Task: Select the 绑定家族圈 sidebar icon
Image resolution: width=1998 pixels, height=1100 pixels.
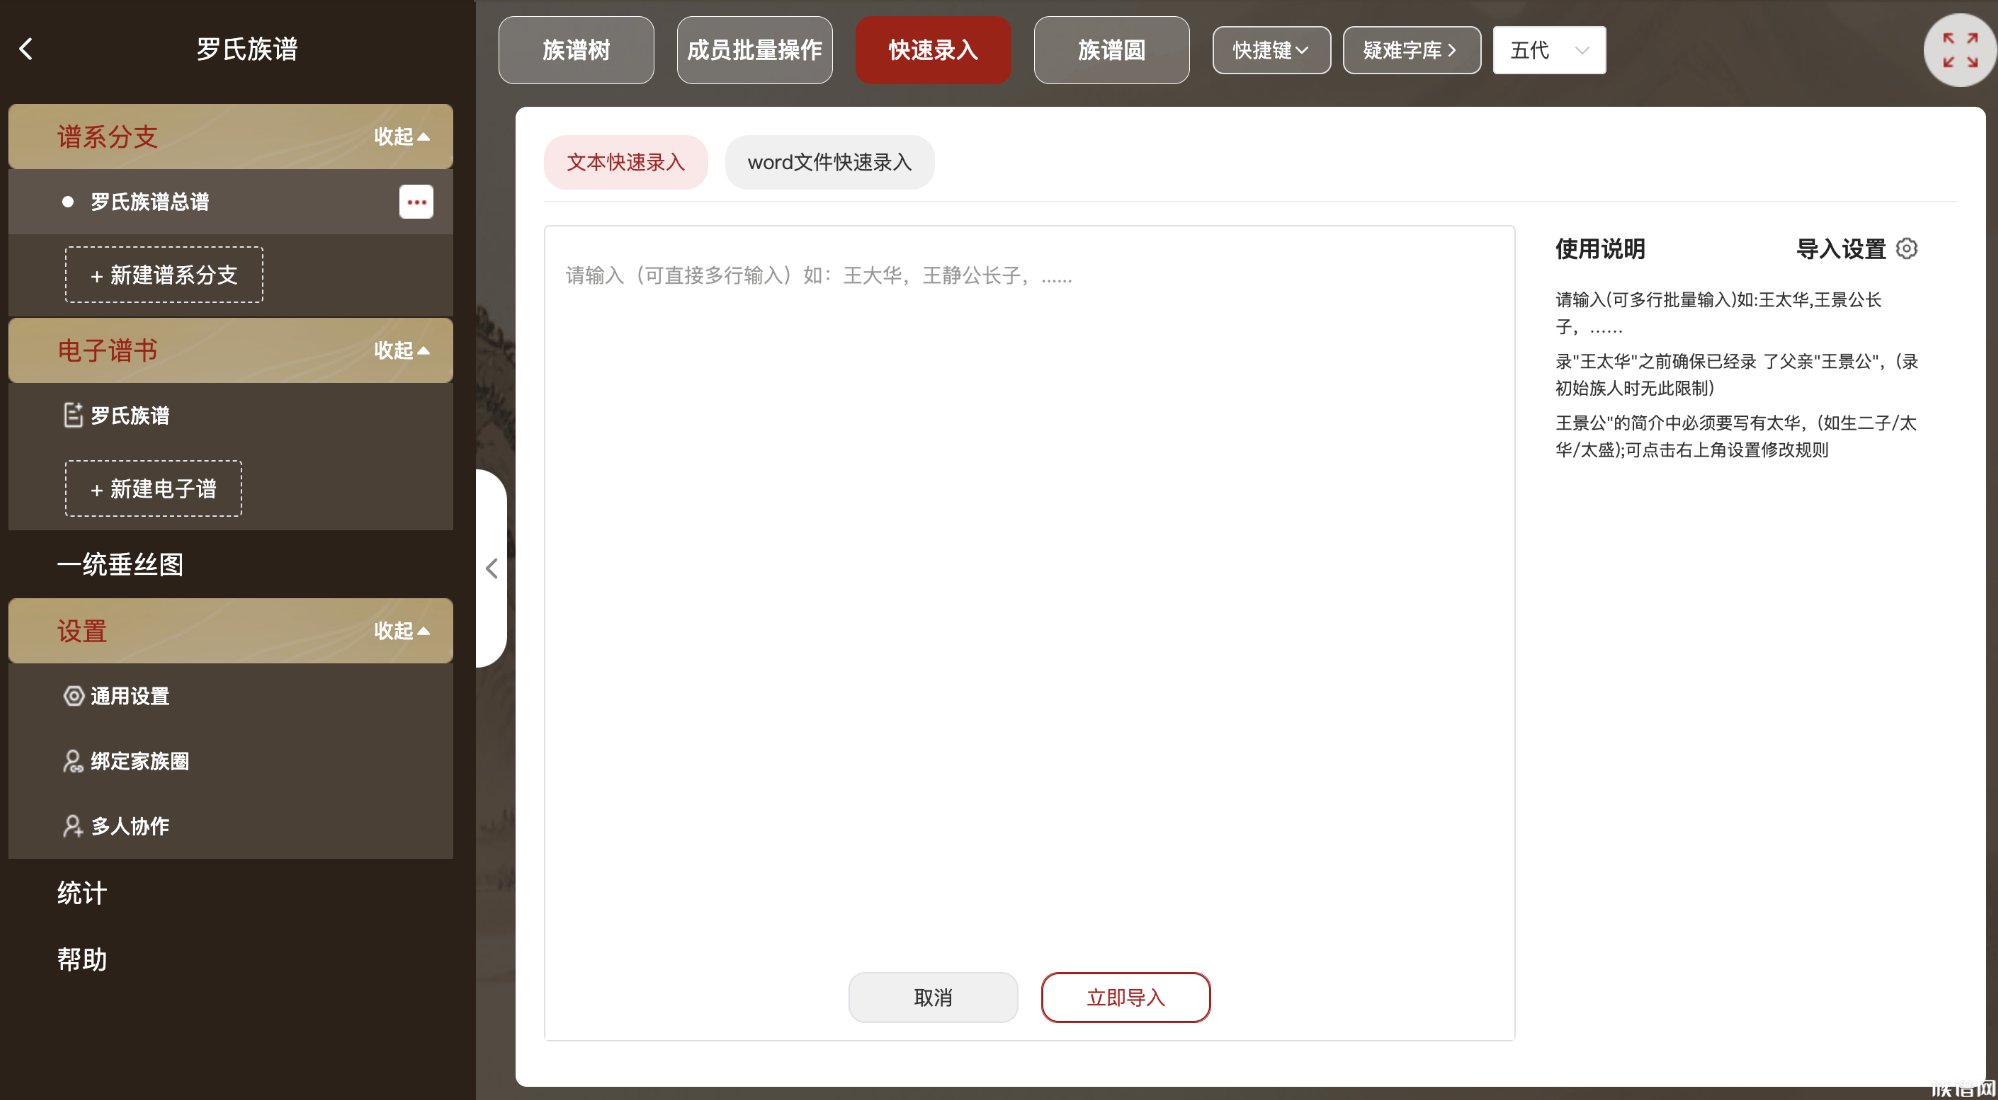Action: 72,761
